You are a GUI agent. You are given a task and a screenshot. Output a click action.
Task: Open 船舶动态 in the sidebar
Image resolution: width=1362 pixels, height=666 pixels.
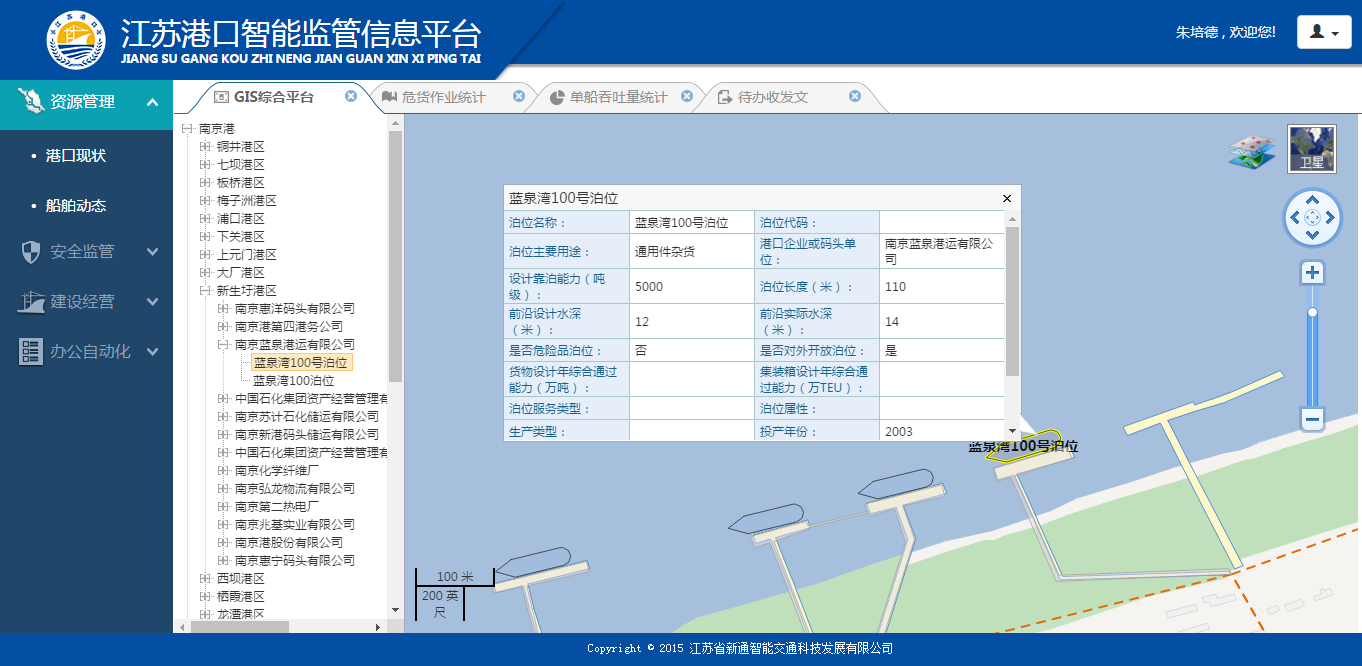[76, 206]
